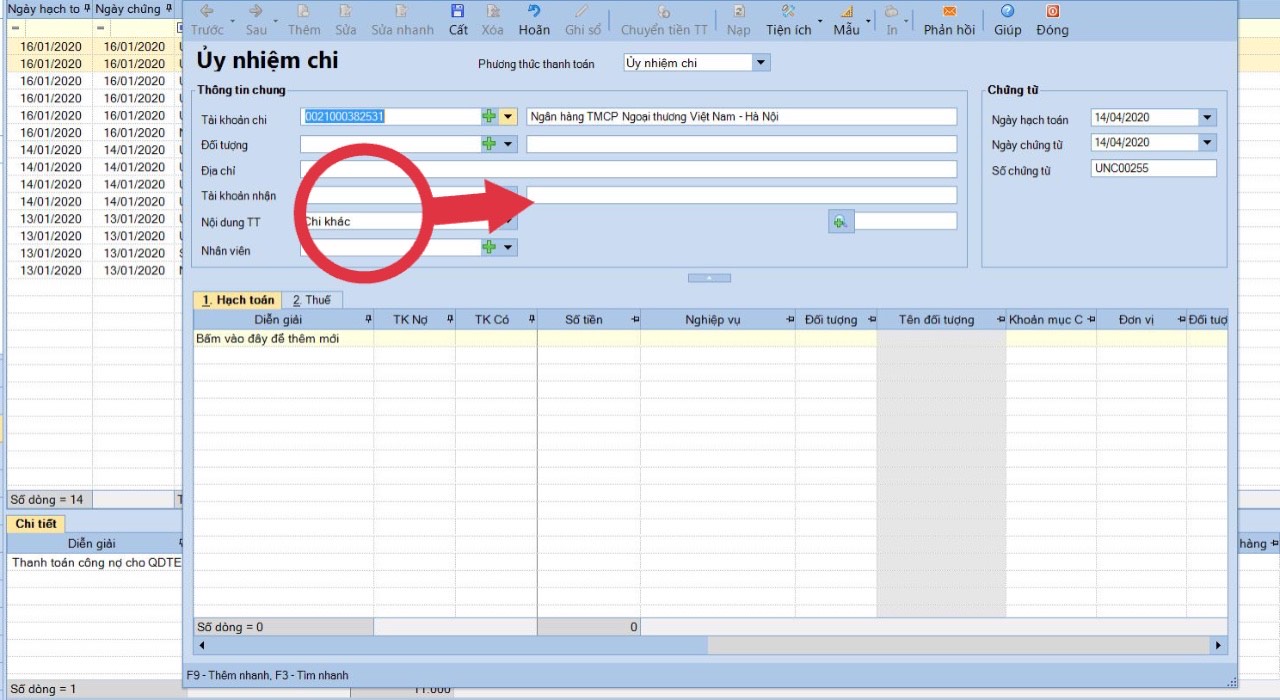
Task: Click green plus next to Nhân viên
Action: coord(489,247)
